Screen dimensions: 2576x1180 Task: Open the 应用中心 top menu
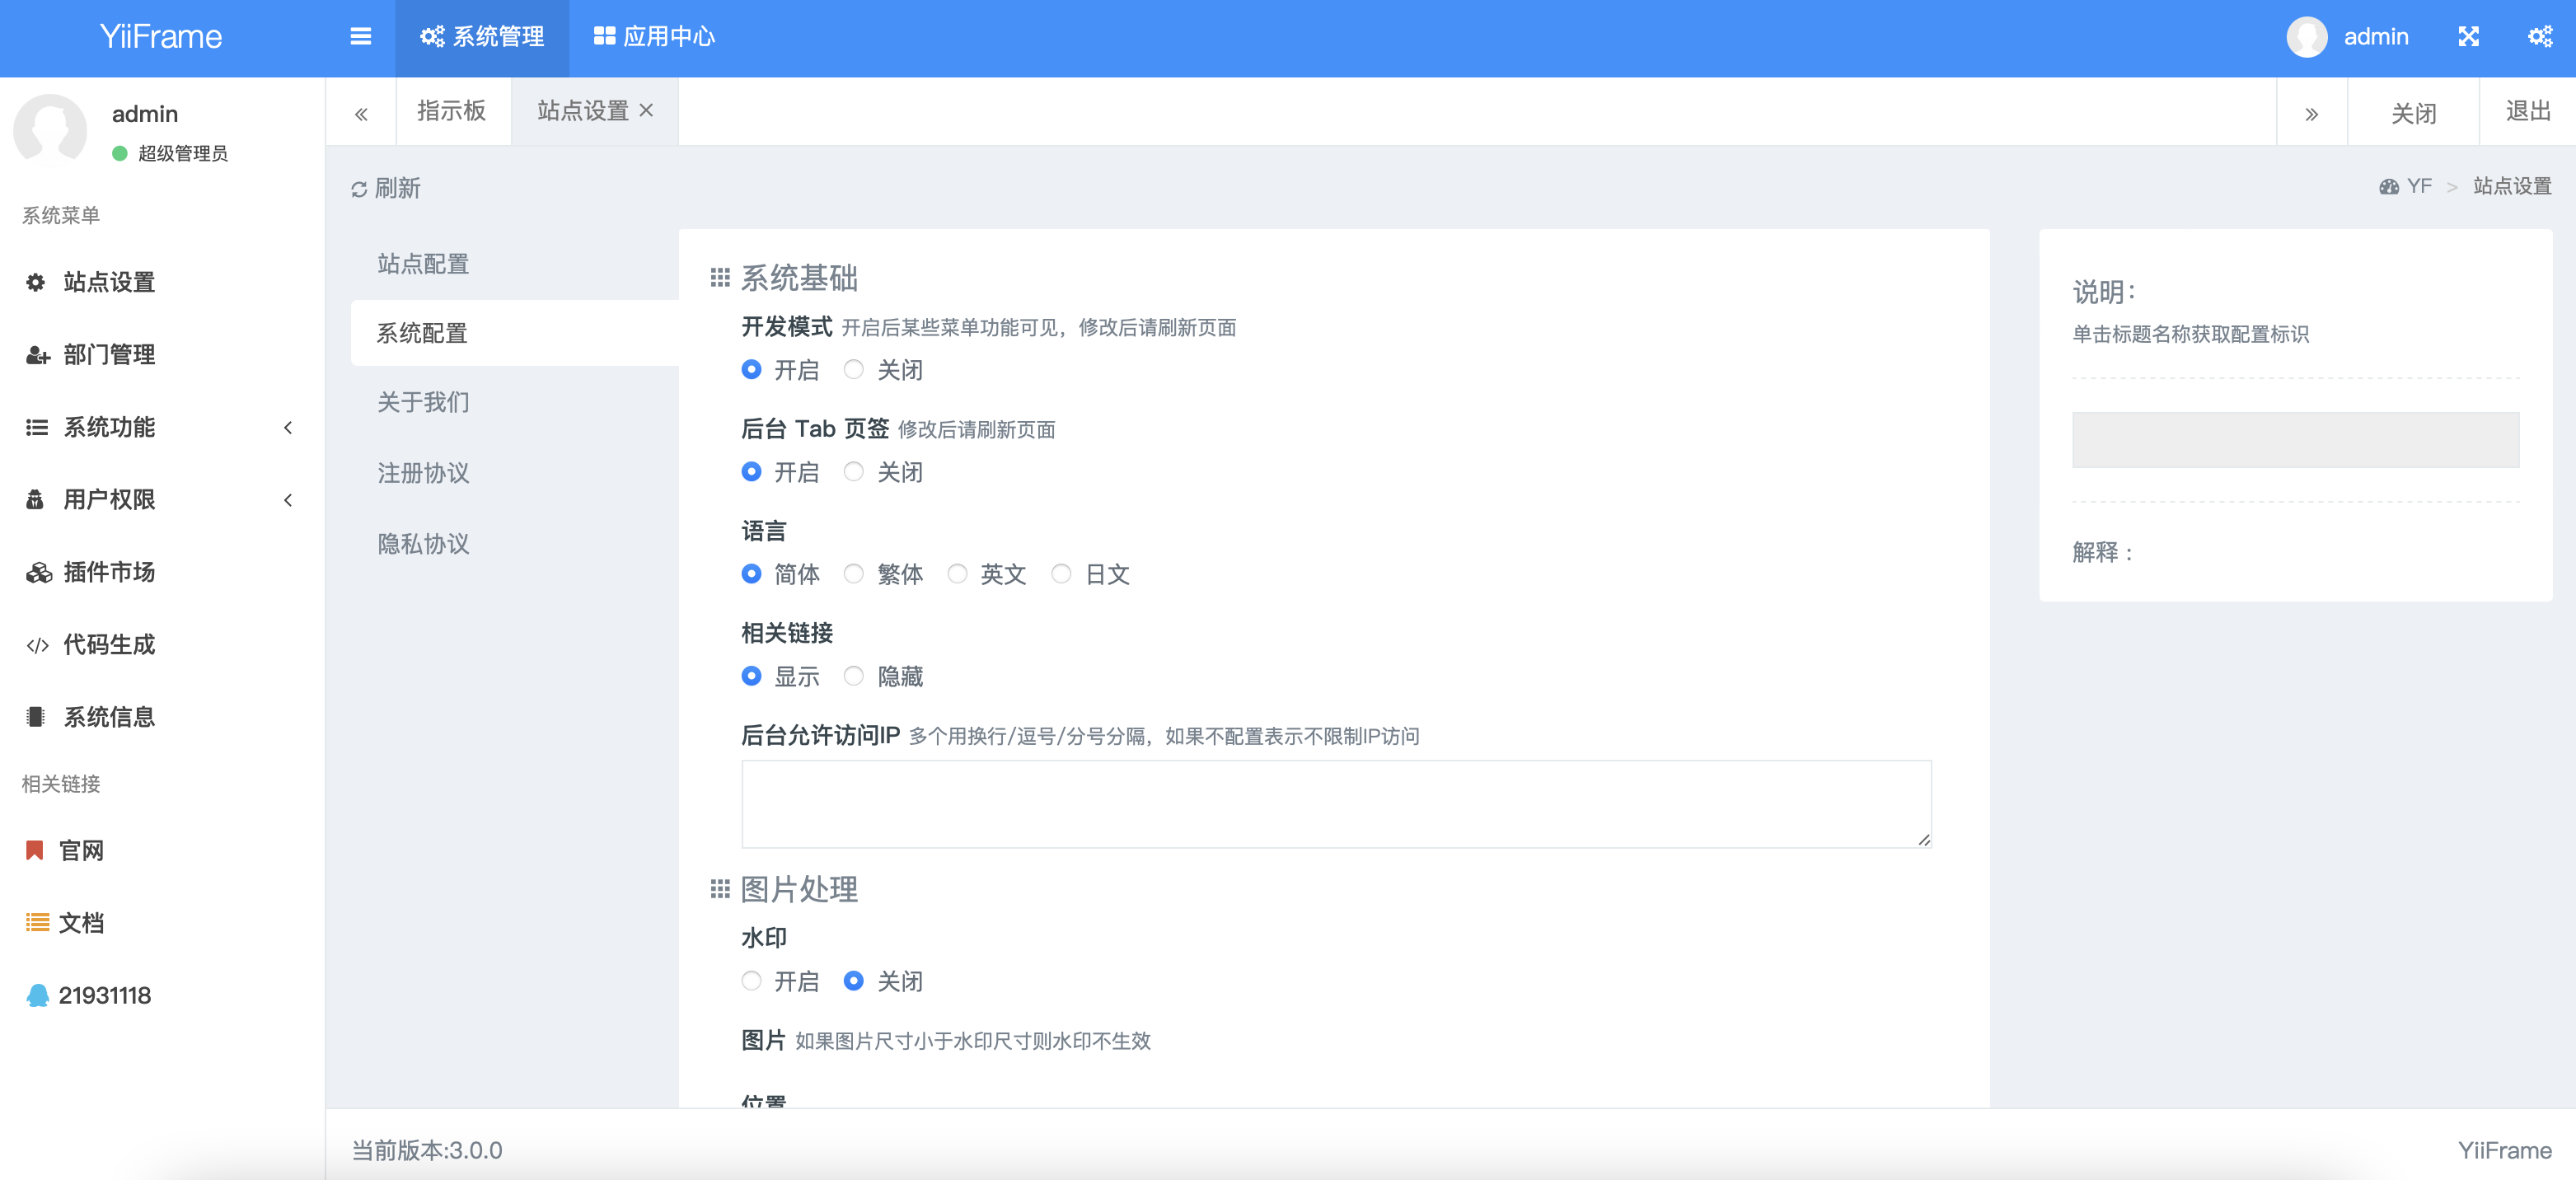click(x=654, y=37)
